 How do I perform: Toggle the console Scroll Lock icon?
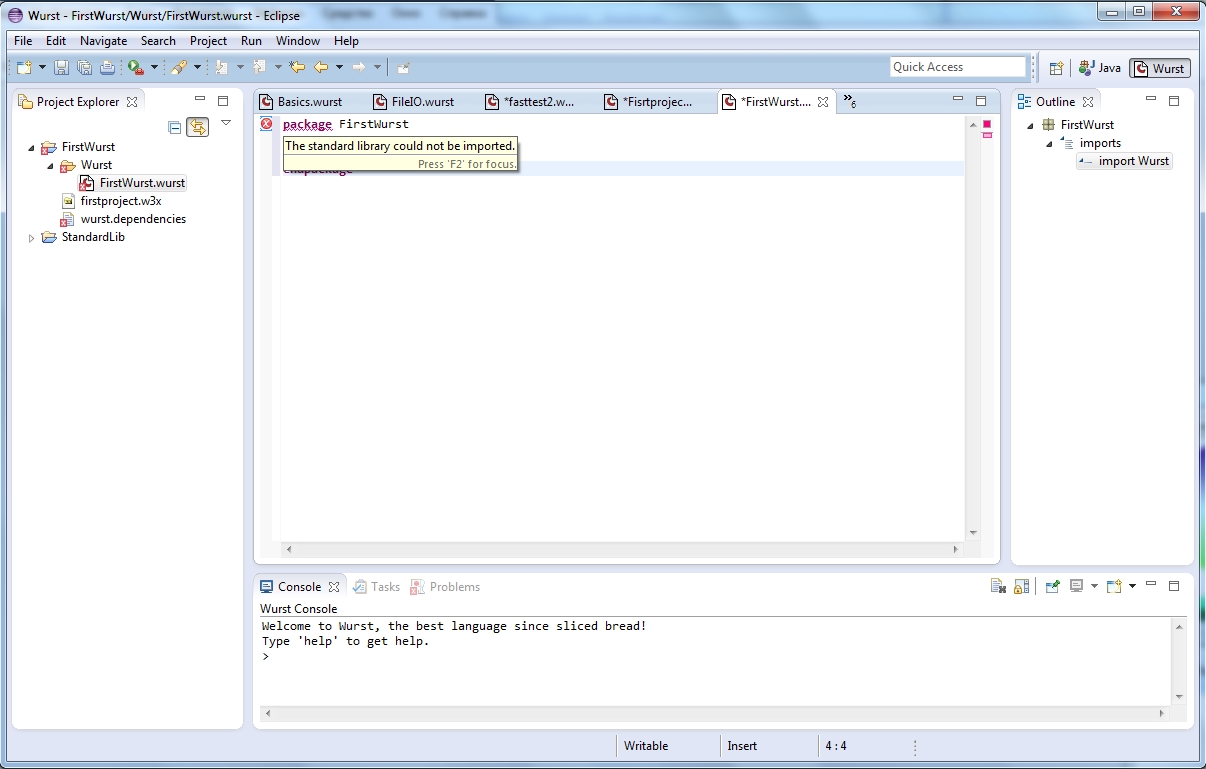1021,586
